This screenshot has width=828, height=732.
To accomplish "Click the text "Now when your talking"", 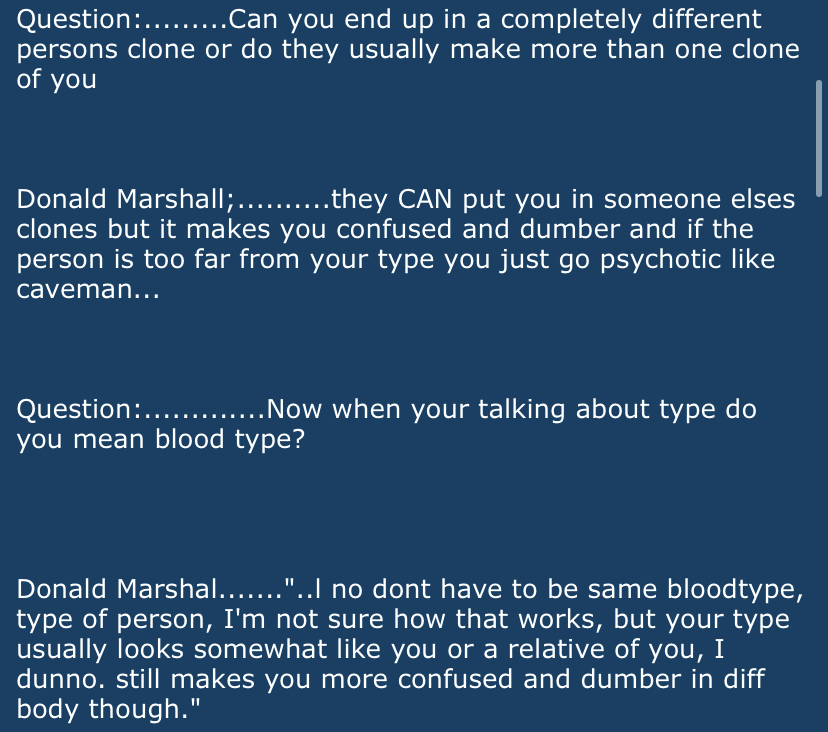I will tap(416, 409).
